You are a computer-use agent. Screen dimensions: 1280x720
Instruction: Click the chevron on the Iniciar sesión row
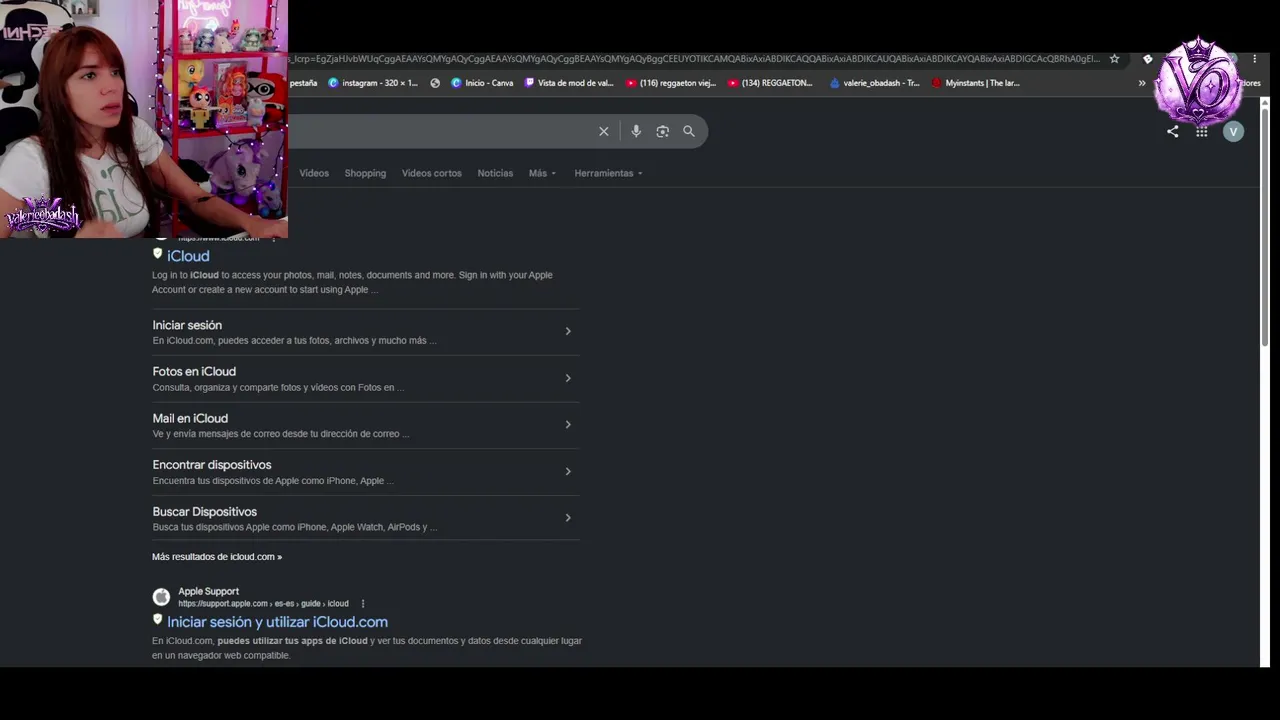click(568, 331)
